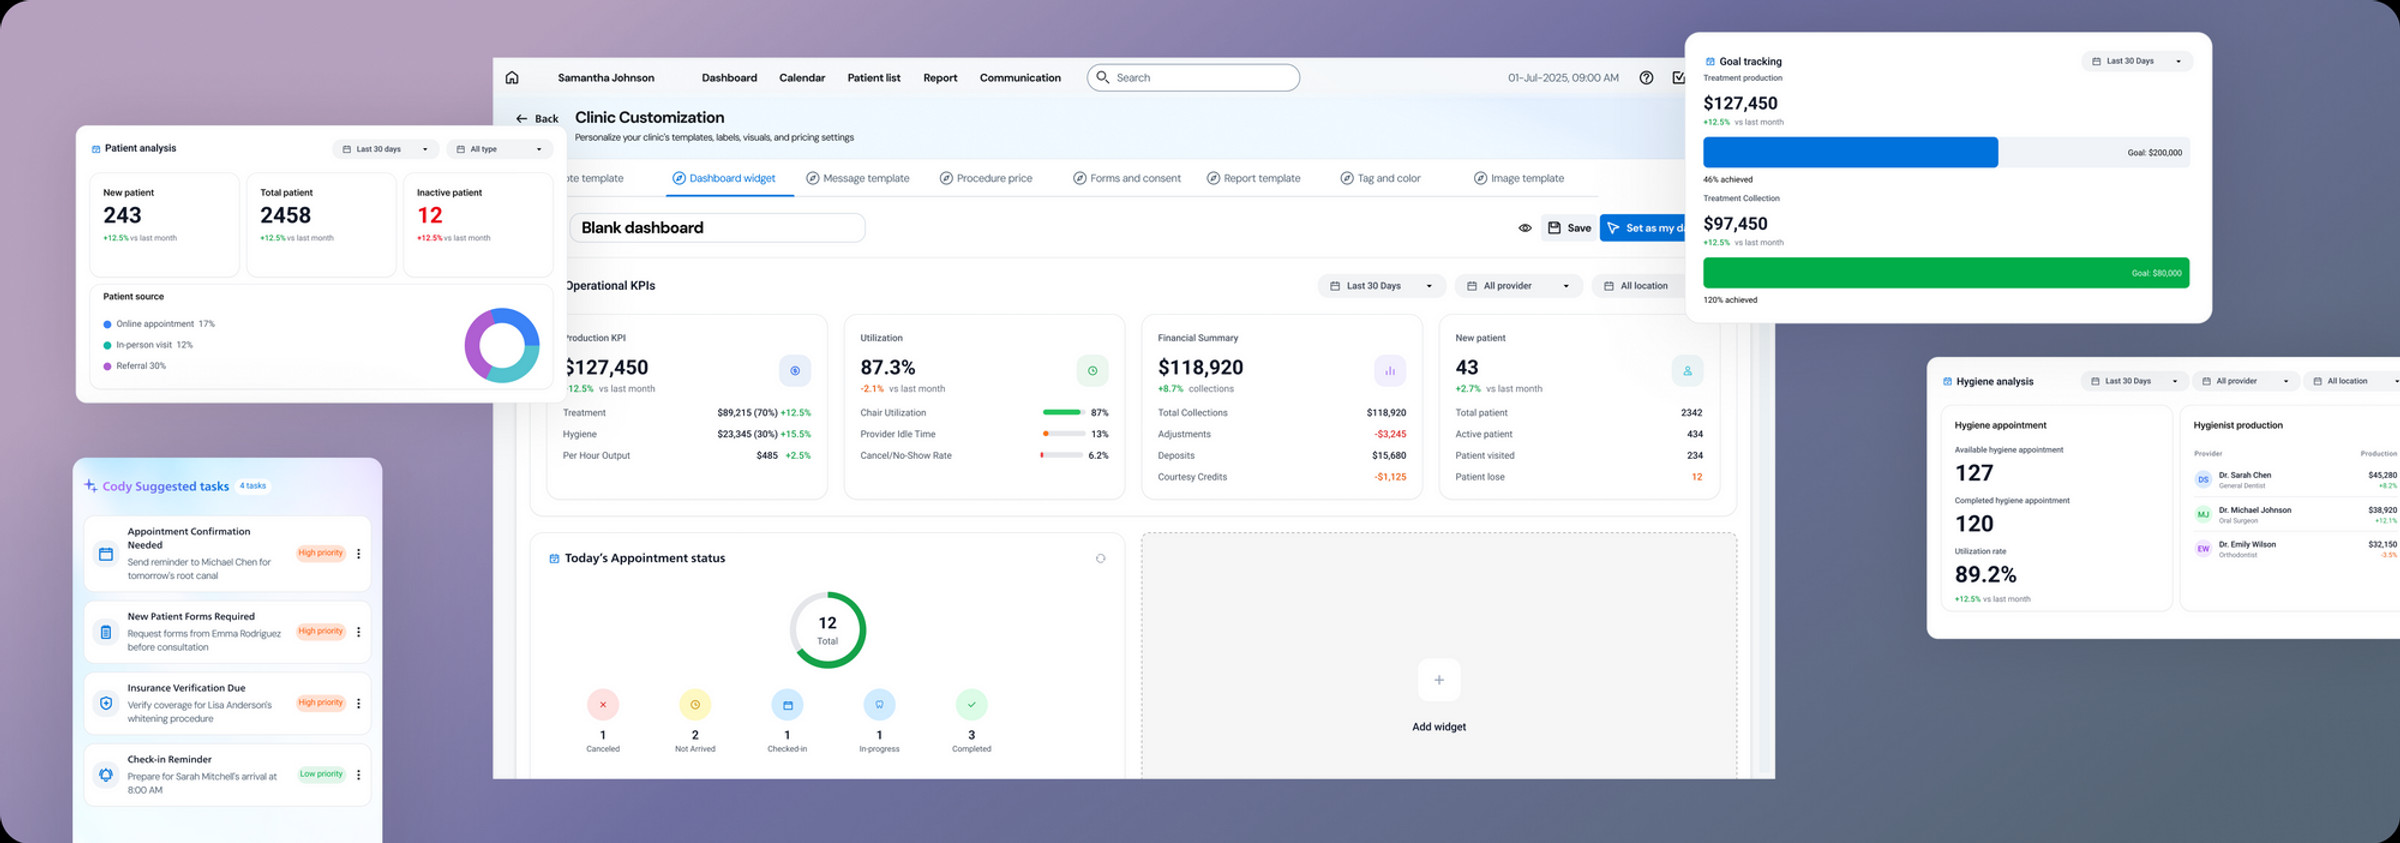Click the Search input field
Image resolution: width=2400 pixels, height=843 pixels.
coord(1193,77)
